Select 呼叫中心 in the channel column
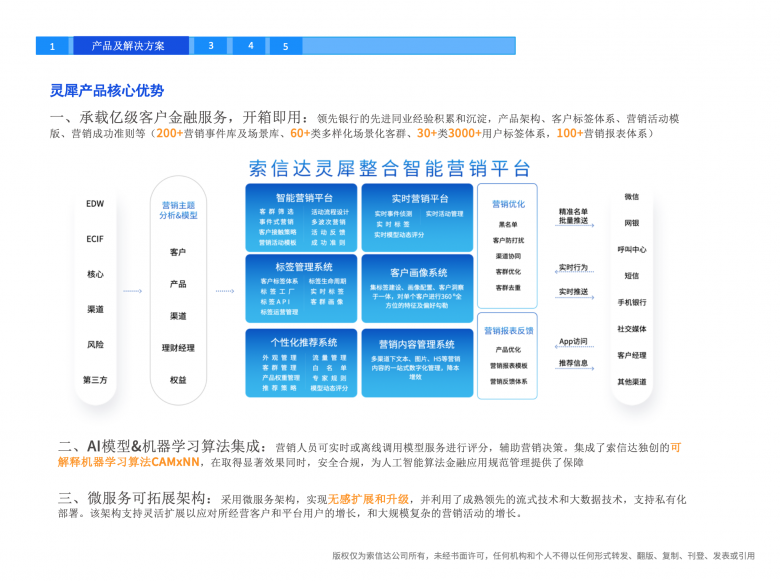 click(x=632, y=249)
